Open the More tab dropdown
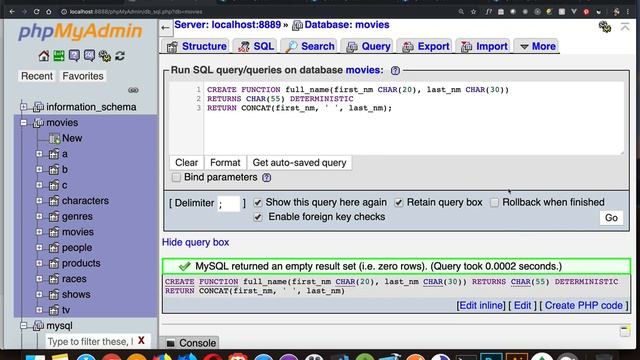The image size is (640, 360). point(538,46)
